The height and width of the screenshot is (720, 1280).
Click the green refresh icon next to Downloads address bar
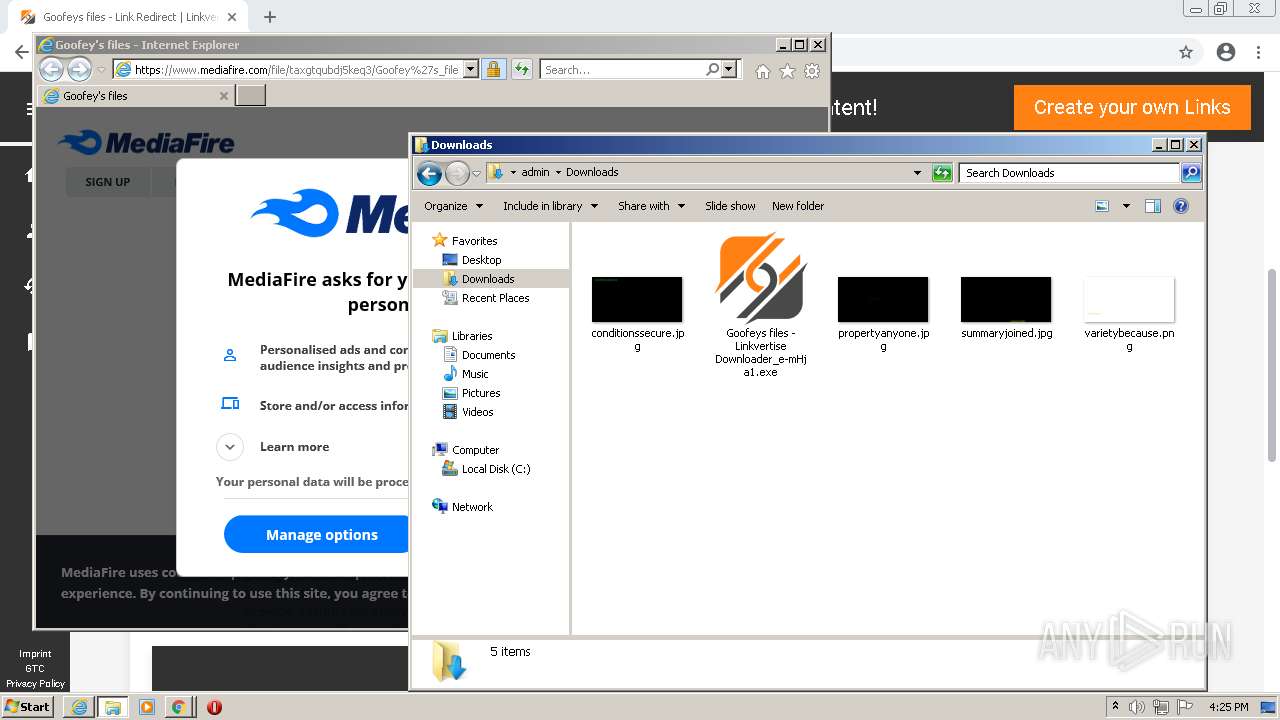[942, 173]
